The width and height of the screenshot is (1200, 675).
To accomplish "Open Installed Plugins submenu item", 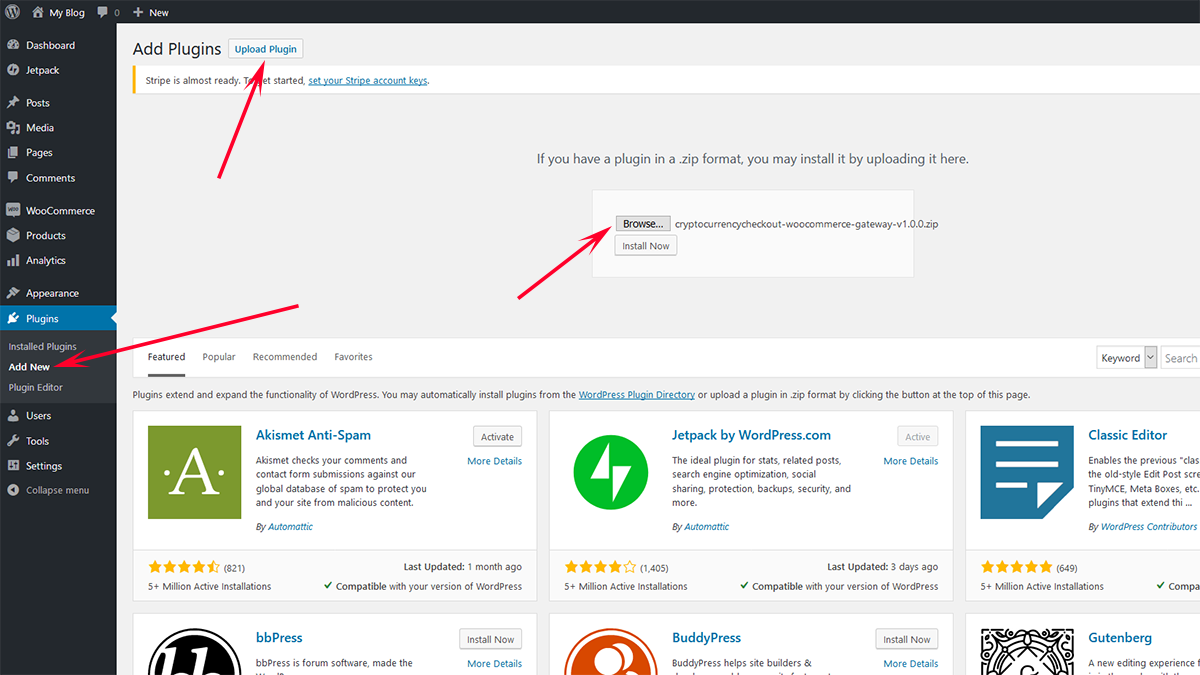I will pos(43,347).
